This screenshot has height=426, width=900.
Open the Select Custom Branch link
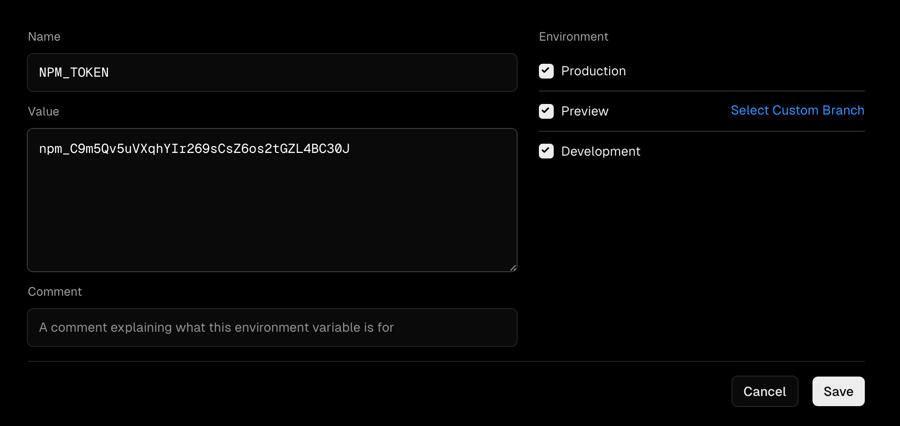(797, 110)
